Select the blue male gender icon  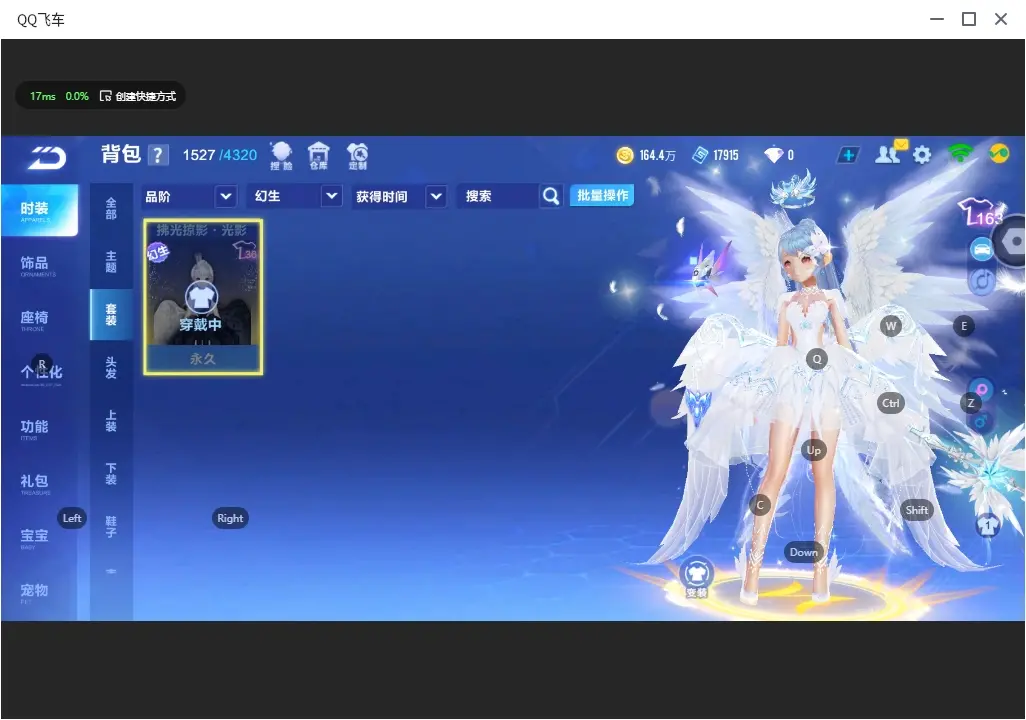click(981, 421)
